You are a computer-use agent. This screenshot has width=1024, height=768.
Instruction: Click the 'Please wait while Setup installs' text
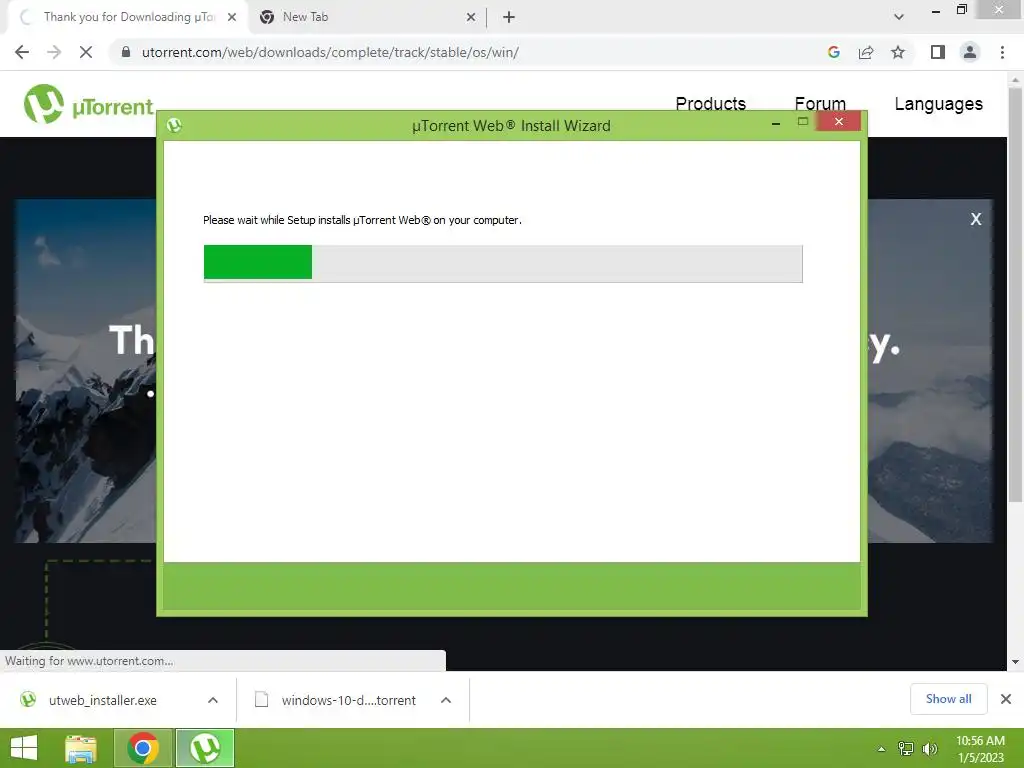(x=362, y=220)
